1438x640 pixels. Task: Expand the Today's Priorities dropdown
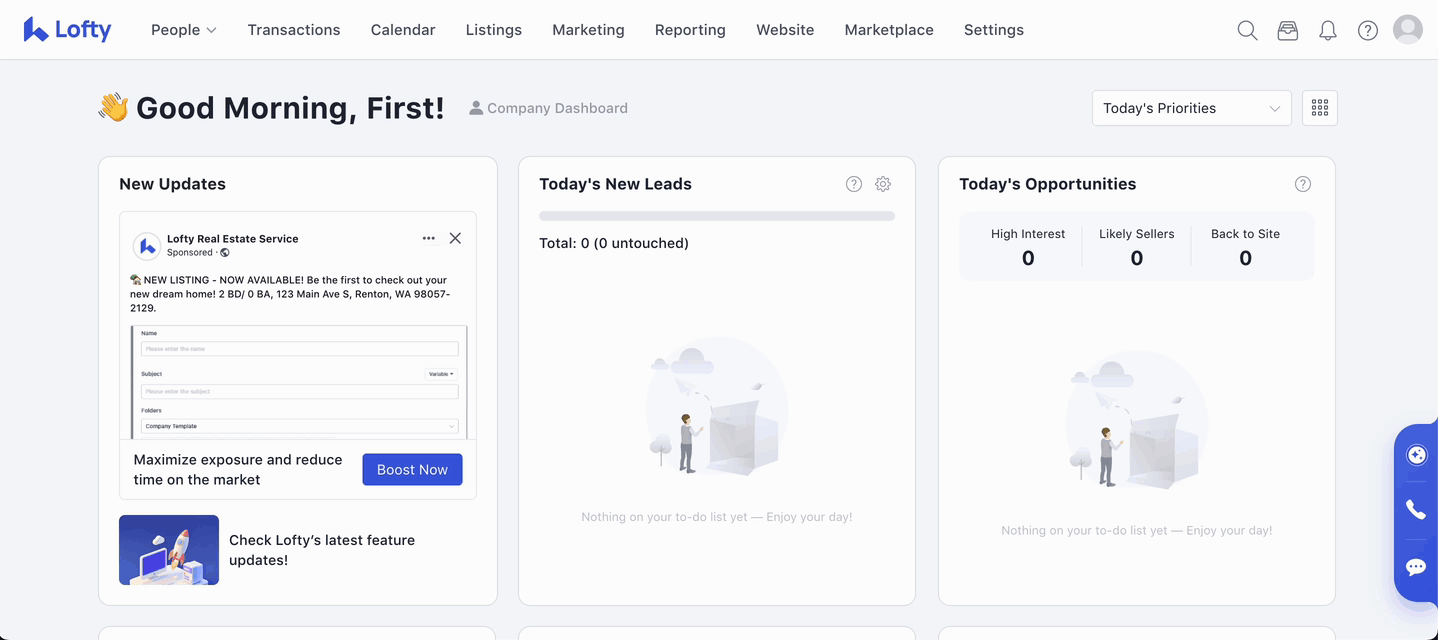tap(1191, 108)
